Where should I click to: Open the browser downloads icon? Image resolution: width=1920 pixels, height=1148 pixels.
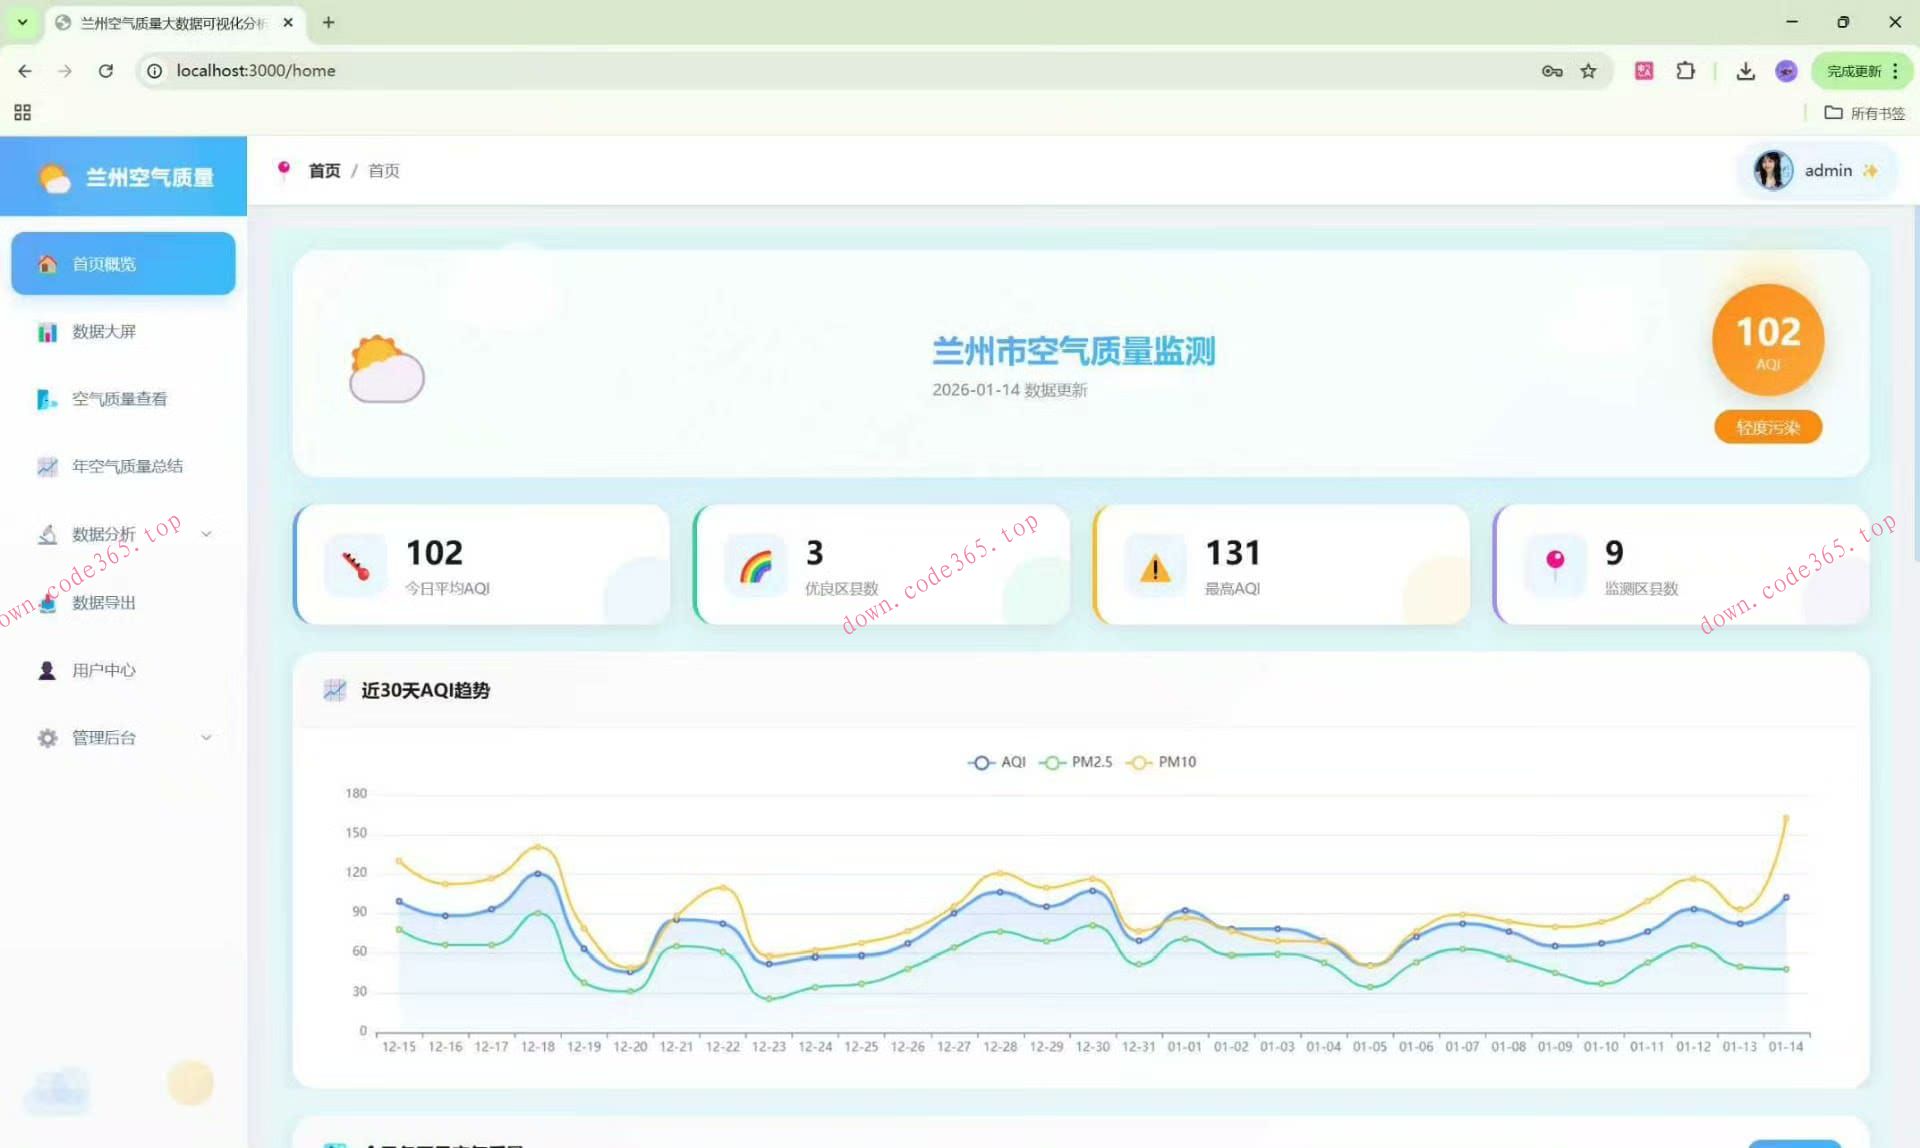point(1745,71)
